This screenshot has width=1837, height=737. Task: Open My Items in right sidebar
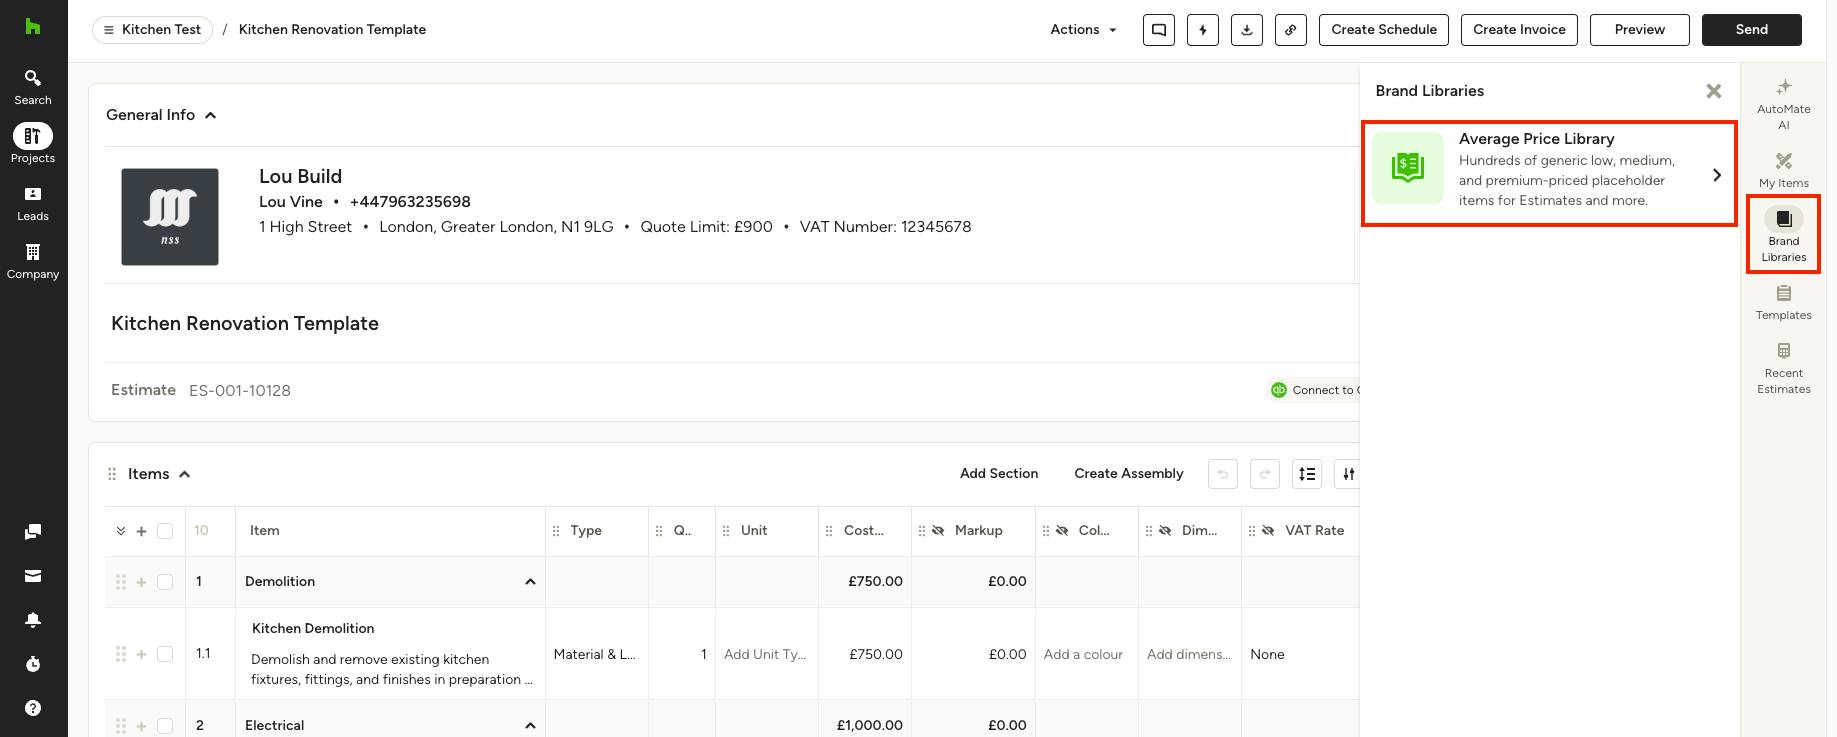tap(1783, 170)
